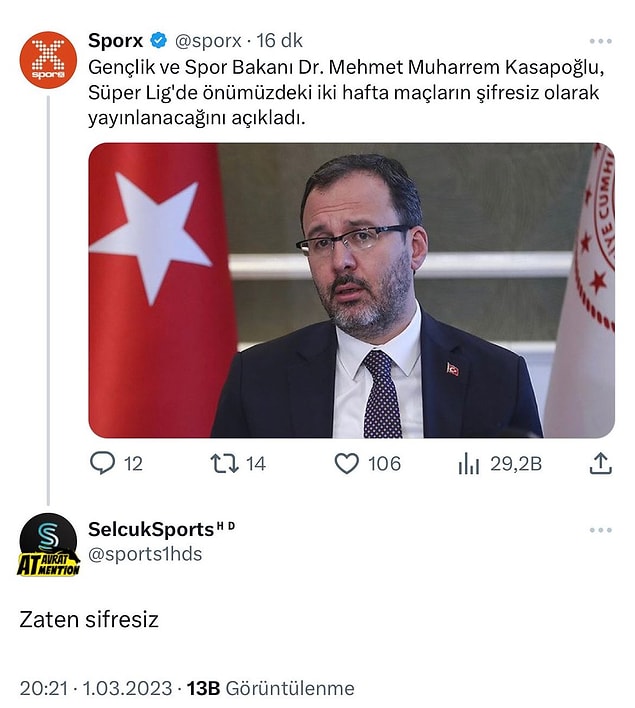Open more options menu on SelcukSports reply
Image resolution: width=635 pixels, height=708 pixels.
(600, 530)
